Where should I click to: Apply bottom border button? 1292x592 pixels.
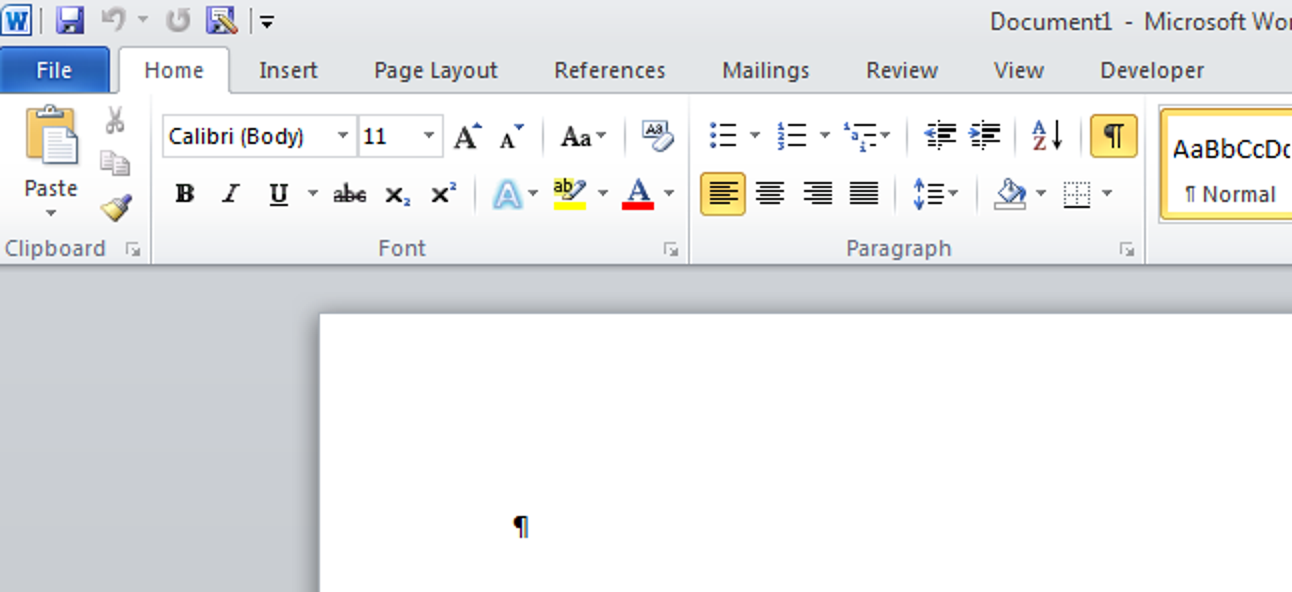tap(1077, 194)
